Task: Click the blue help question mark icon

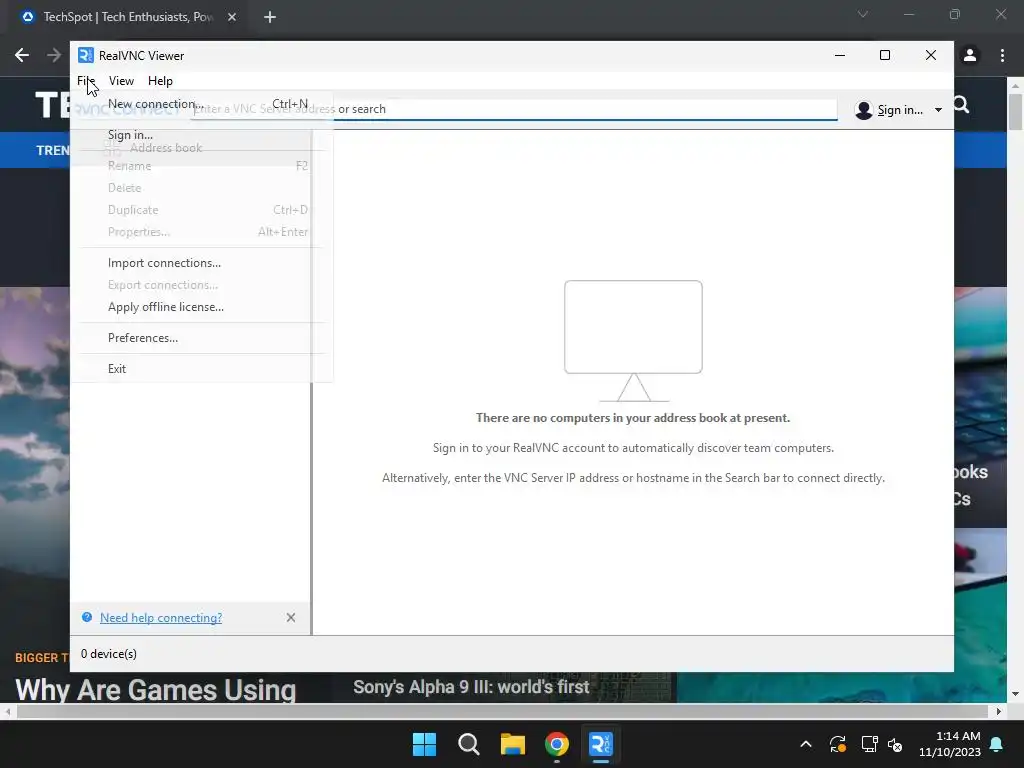Action: (87, 617)
